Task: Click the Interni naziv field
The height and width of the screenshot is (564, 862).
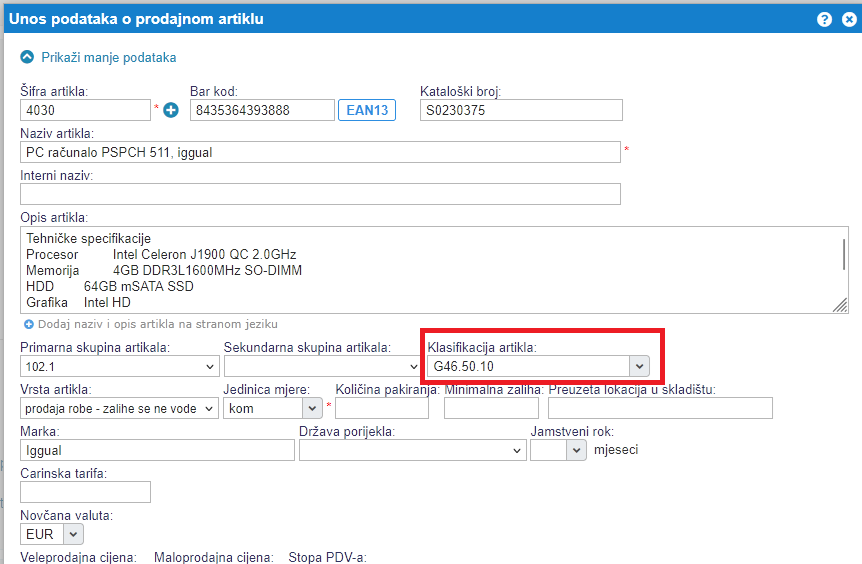Action: (x=319, y=194)
